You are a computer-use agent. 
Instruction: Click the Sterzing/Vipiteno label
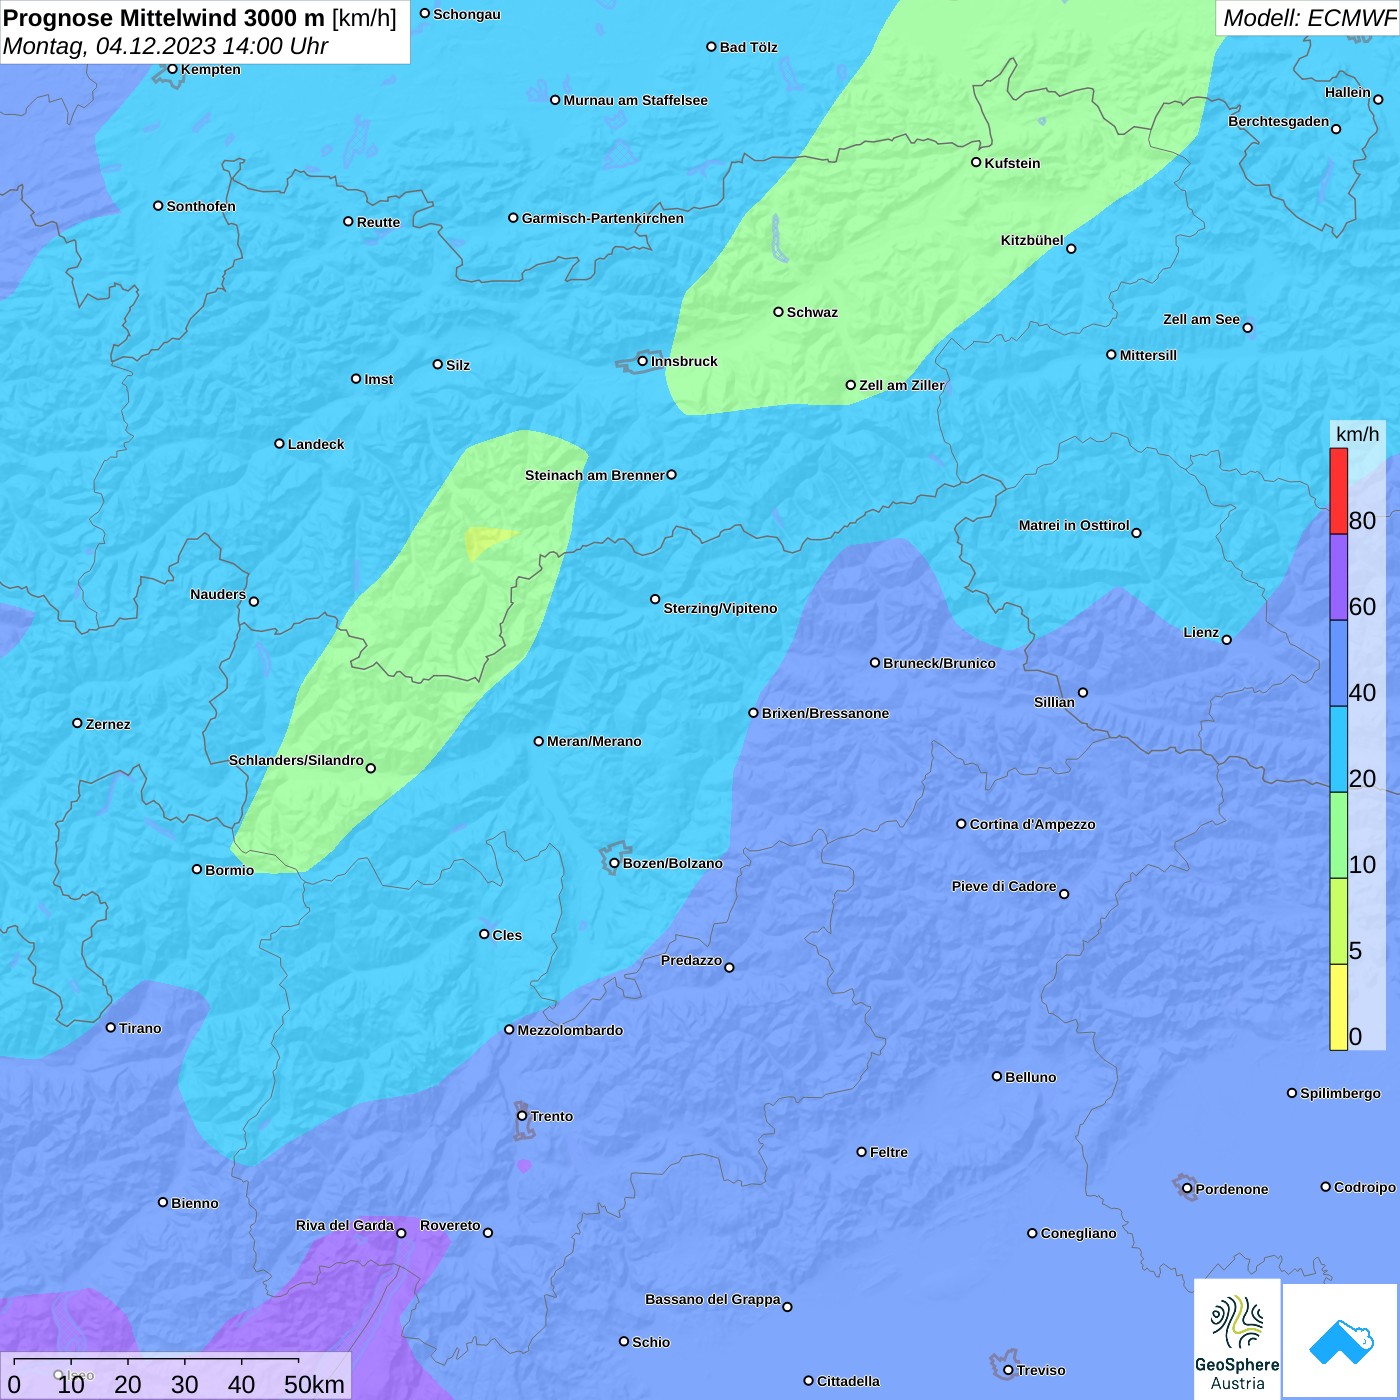pos(720,608)
